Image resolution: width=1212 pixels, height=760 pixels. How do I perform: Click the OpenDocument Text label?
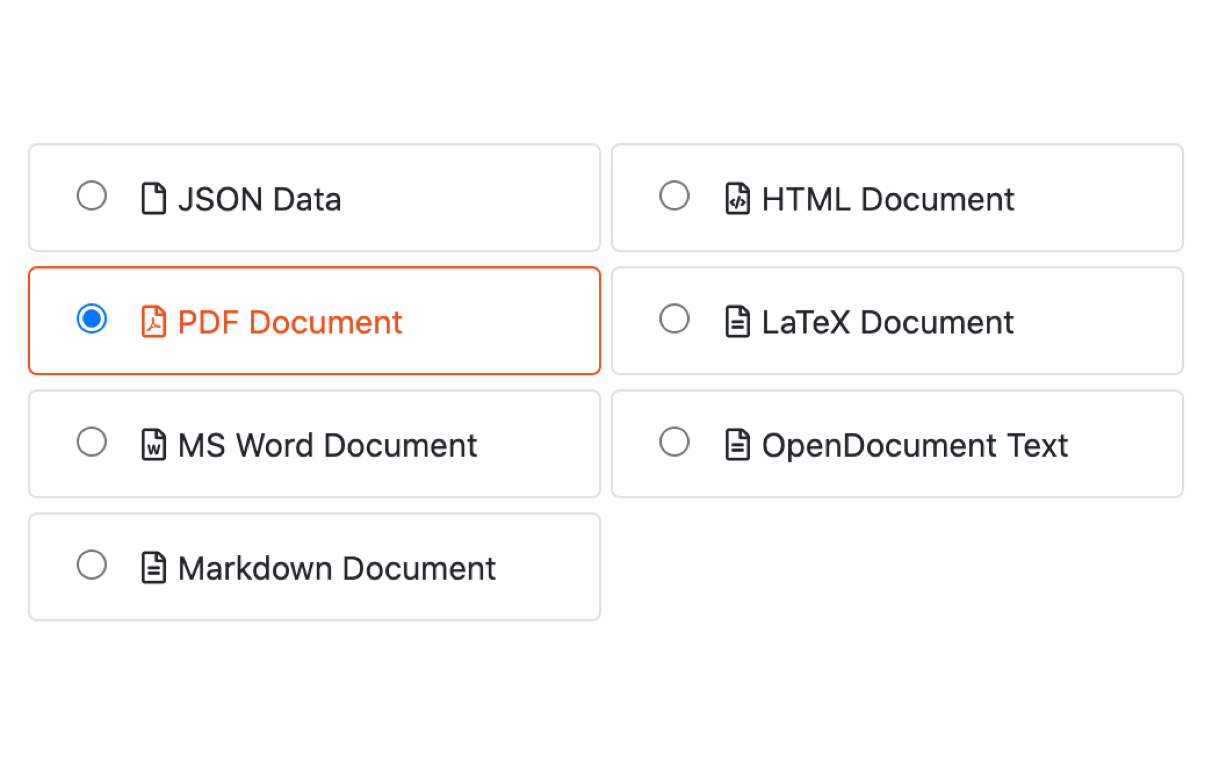click(x=914, y=445)
